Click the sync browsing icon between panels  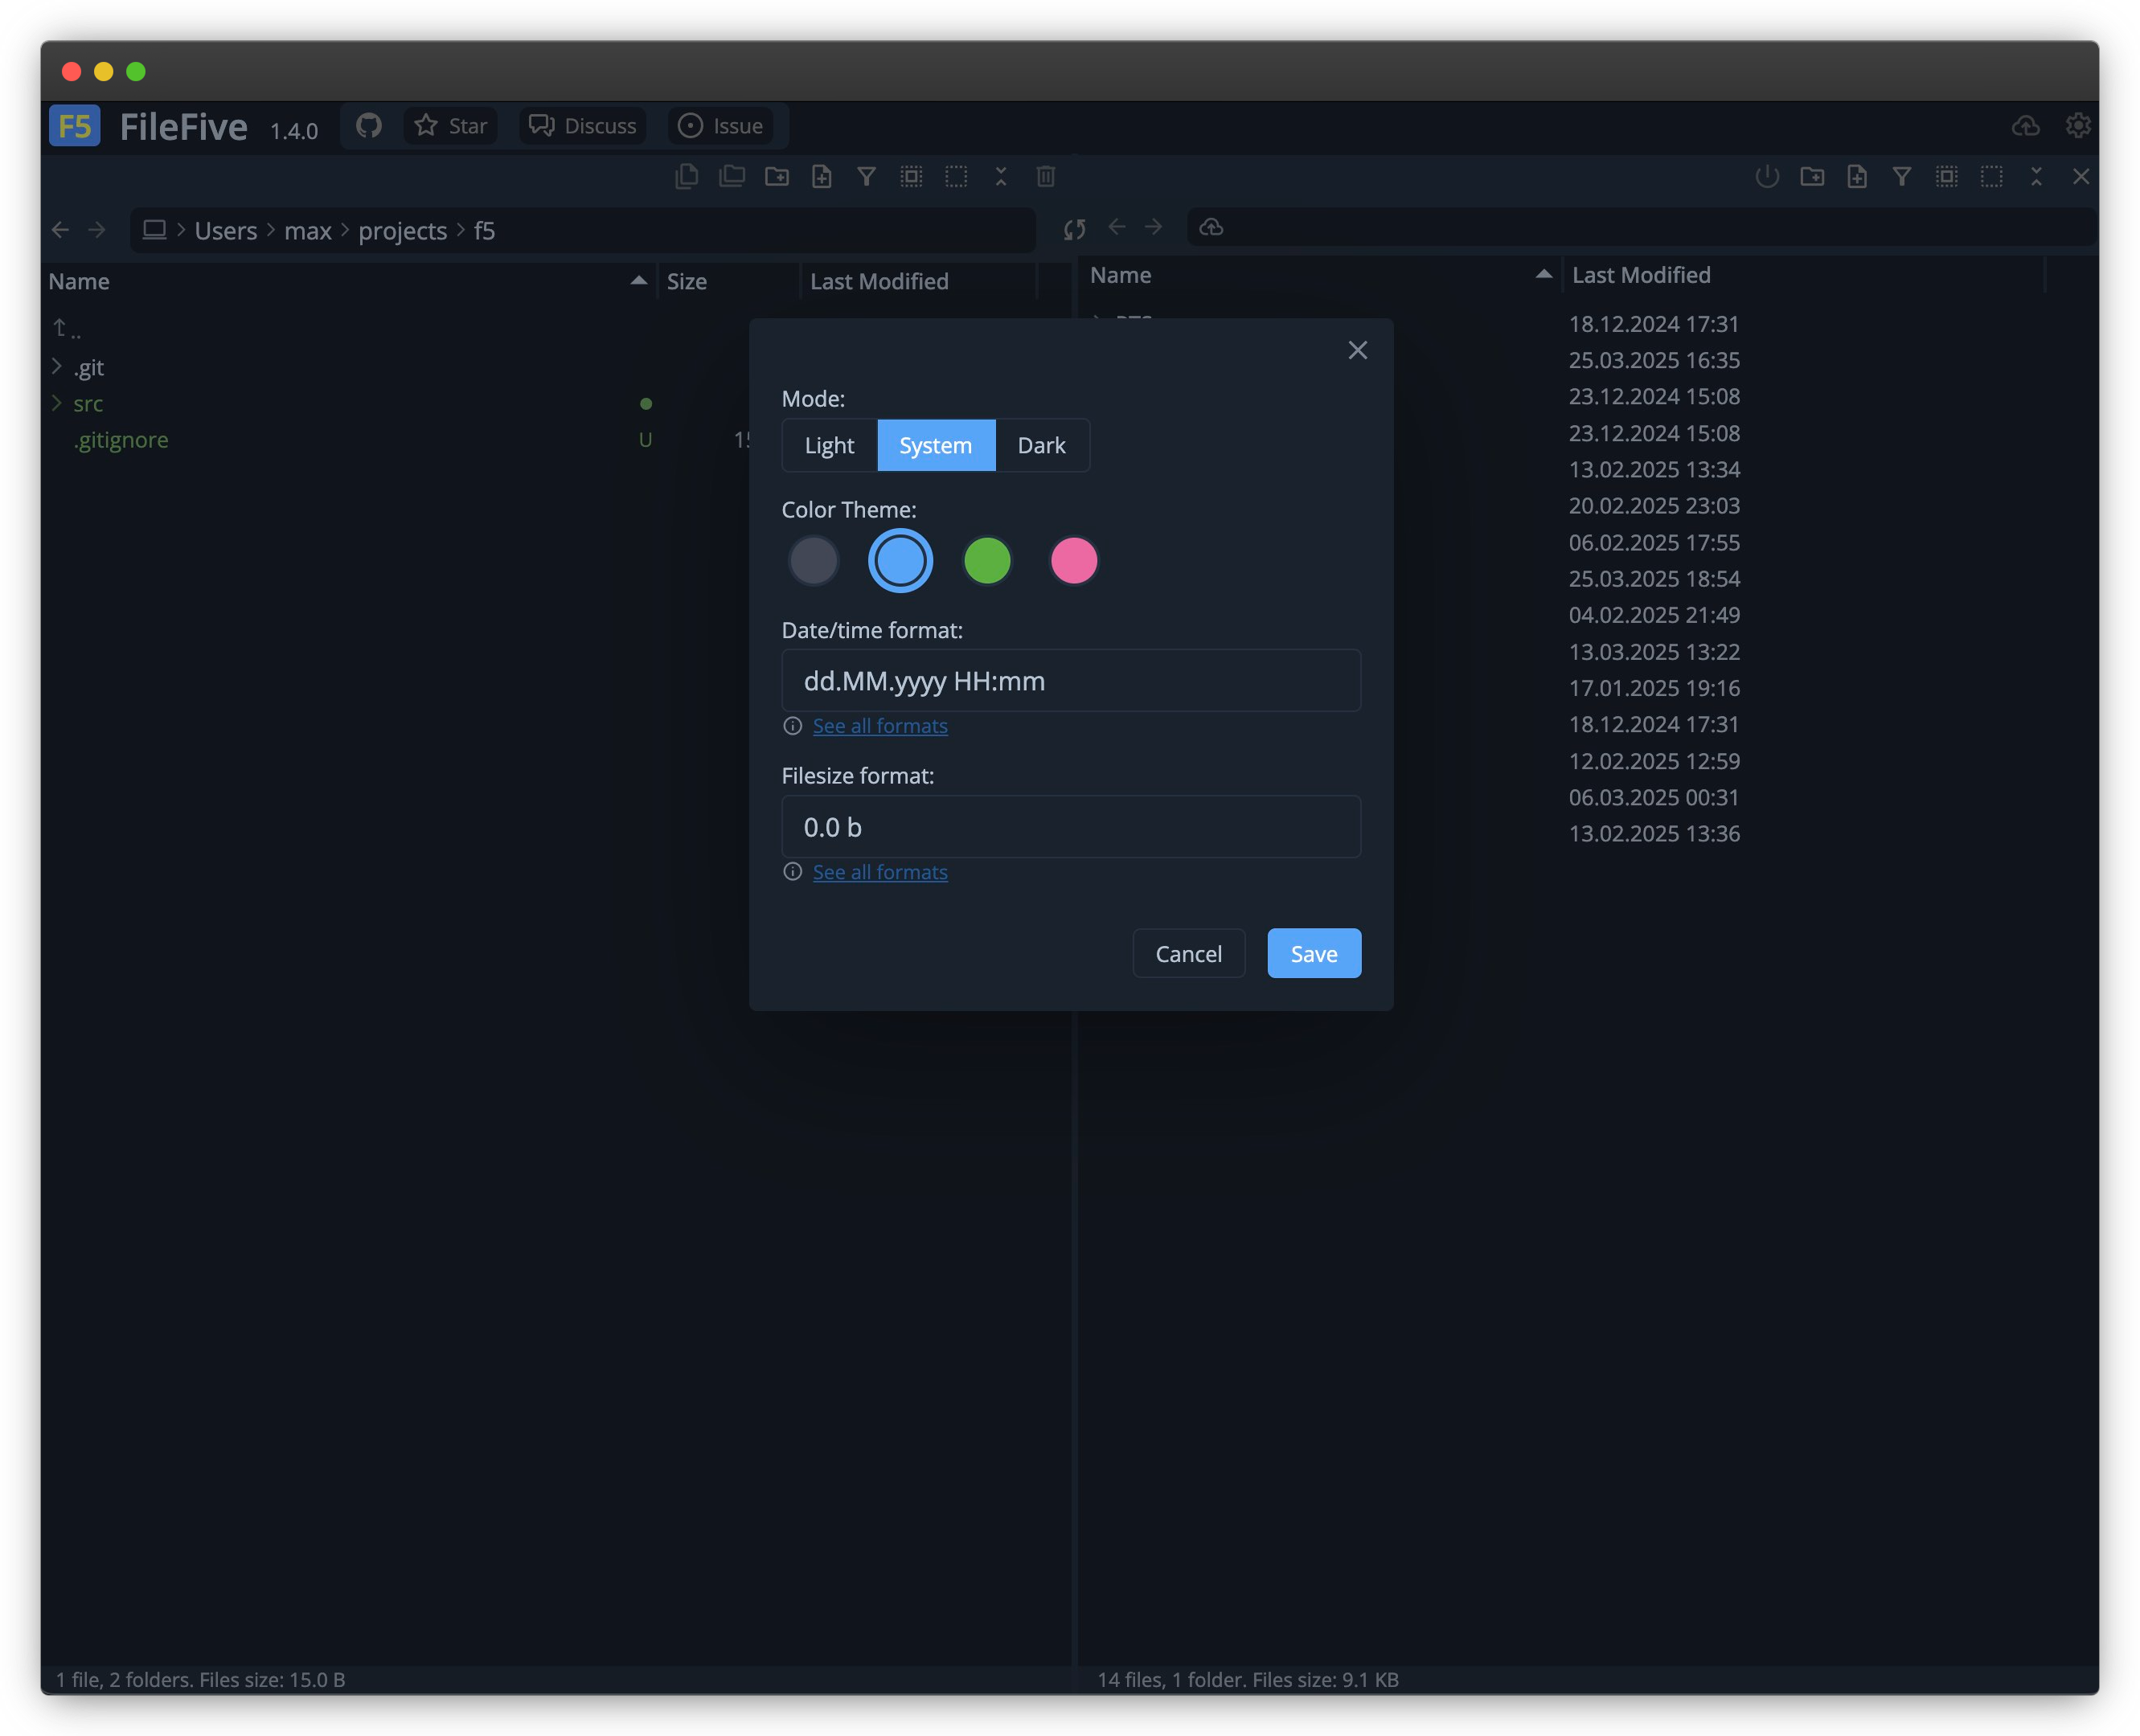tap(1075, 229)
